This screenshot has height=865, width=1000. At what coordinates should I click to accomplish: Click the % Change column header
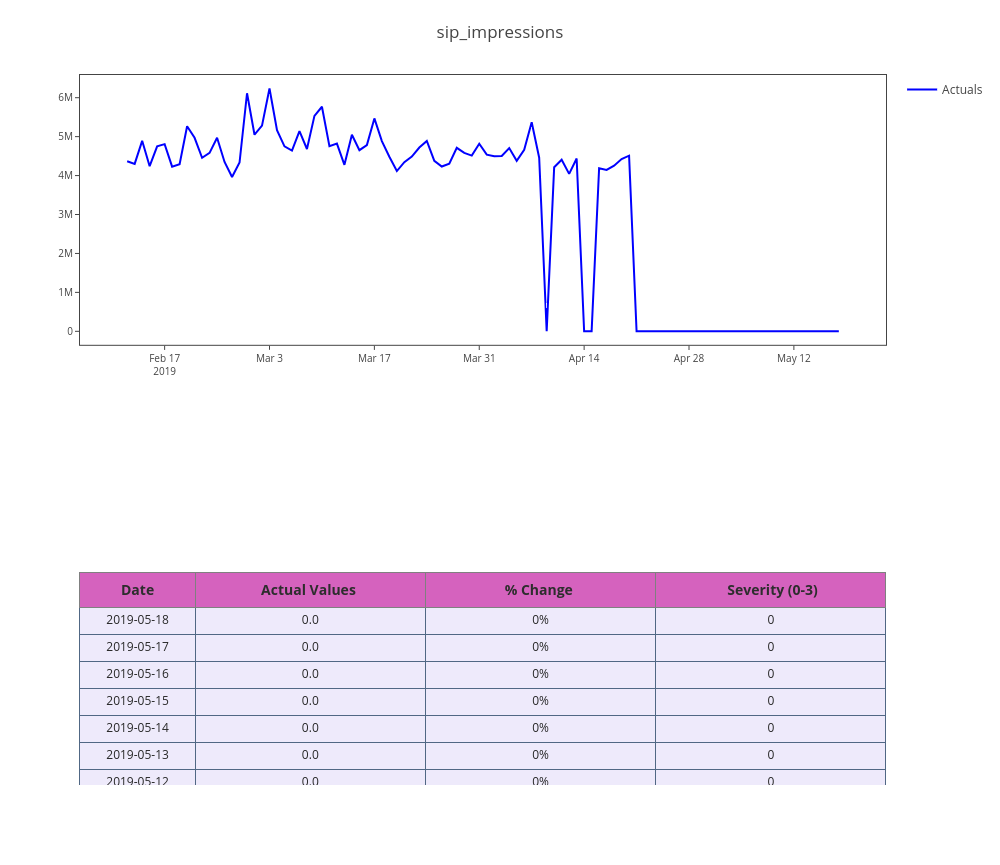(x=539, y=590)
